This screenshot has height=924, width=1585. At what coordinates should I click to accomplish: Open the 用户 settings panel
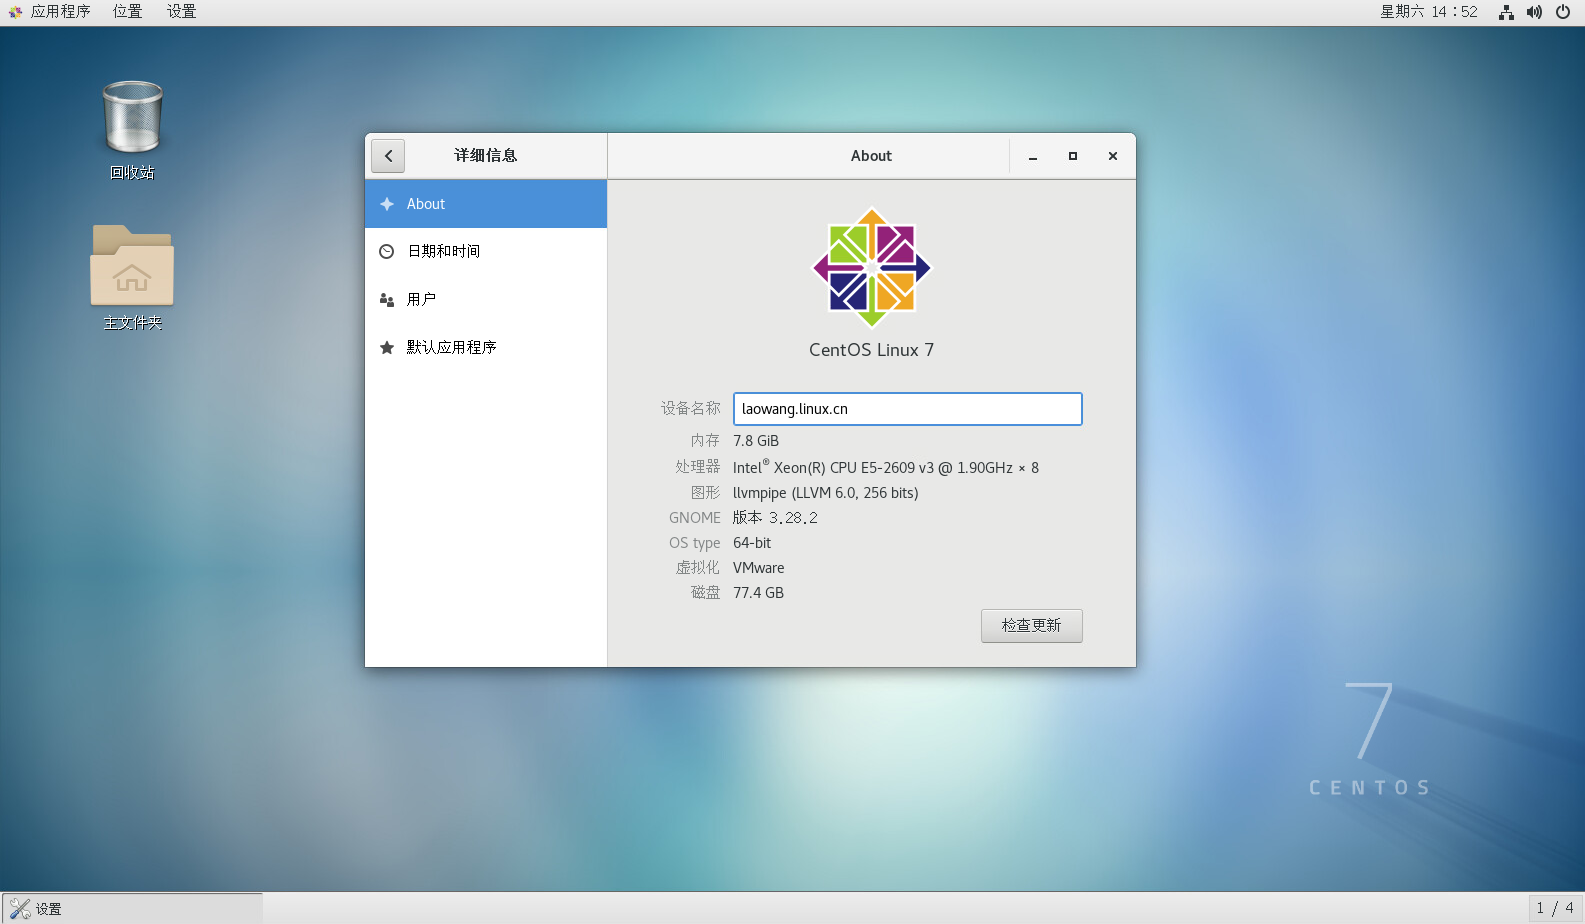486,300
